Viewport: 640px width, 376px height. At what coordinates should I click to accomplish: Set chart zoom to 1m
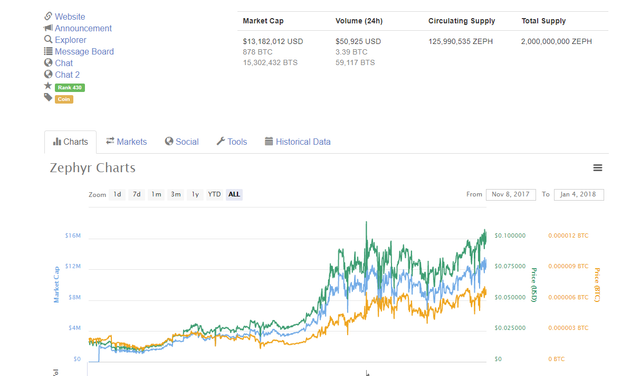pos(156,194)
